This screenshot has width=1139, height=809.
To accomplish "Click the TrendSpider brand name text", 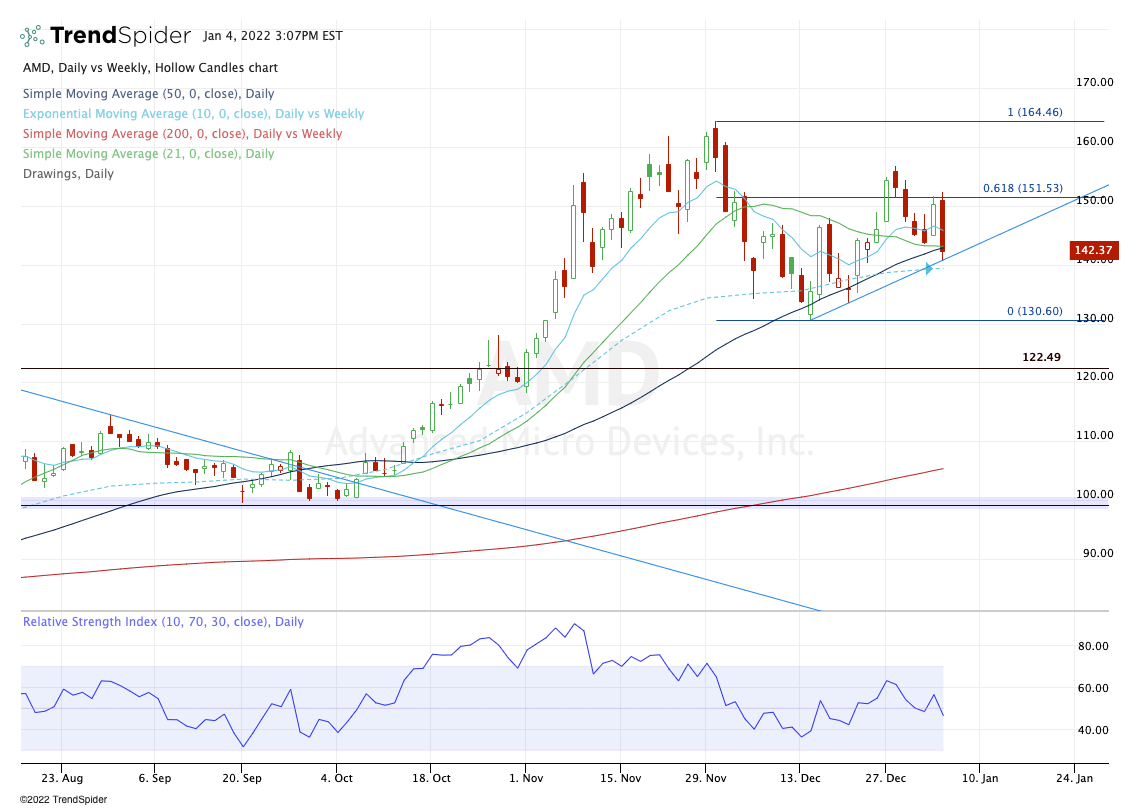I will (121, 35).
